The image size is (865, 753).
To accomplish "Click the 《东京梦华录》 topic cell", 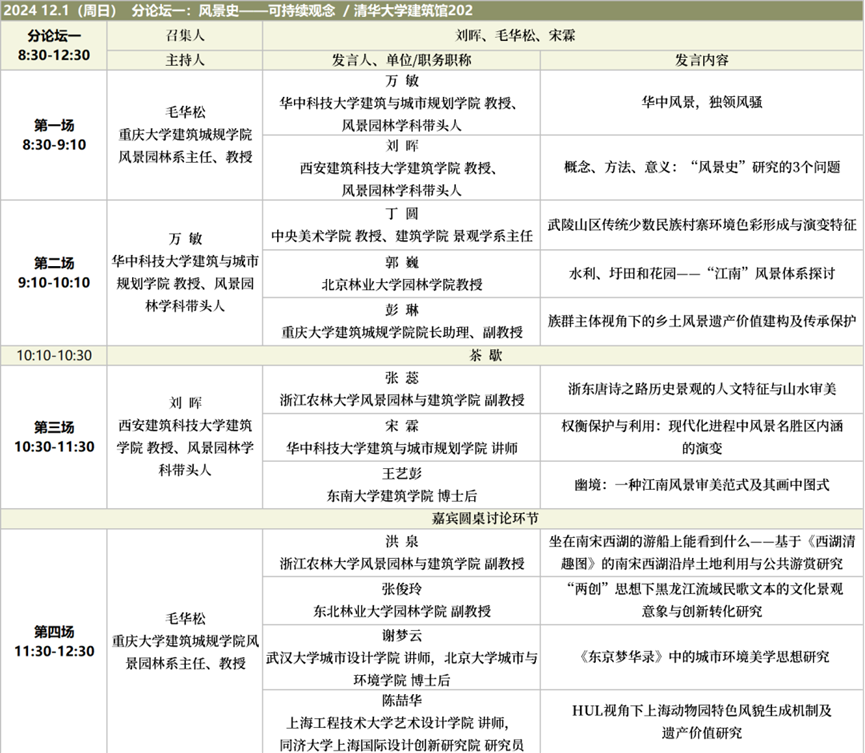I will [701, 656].
